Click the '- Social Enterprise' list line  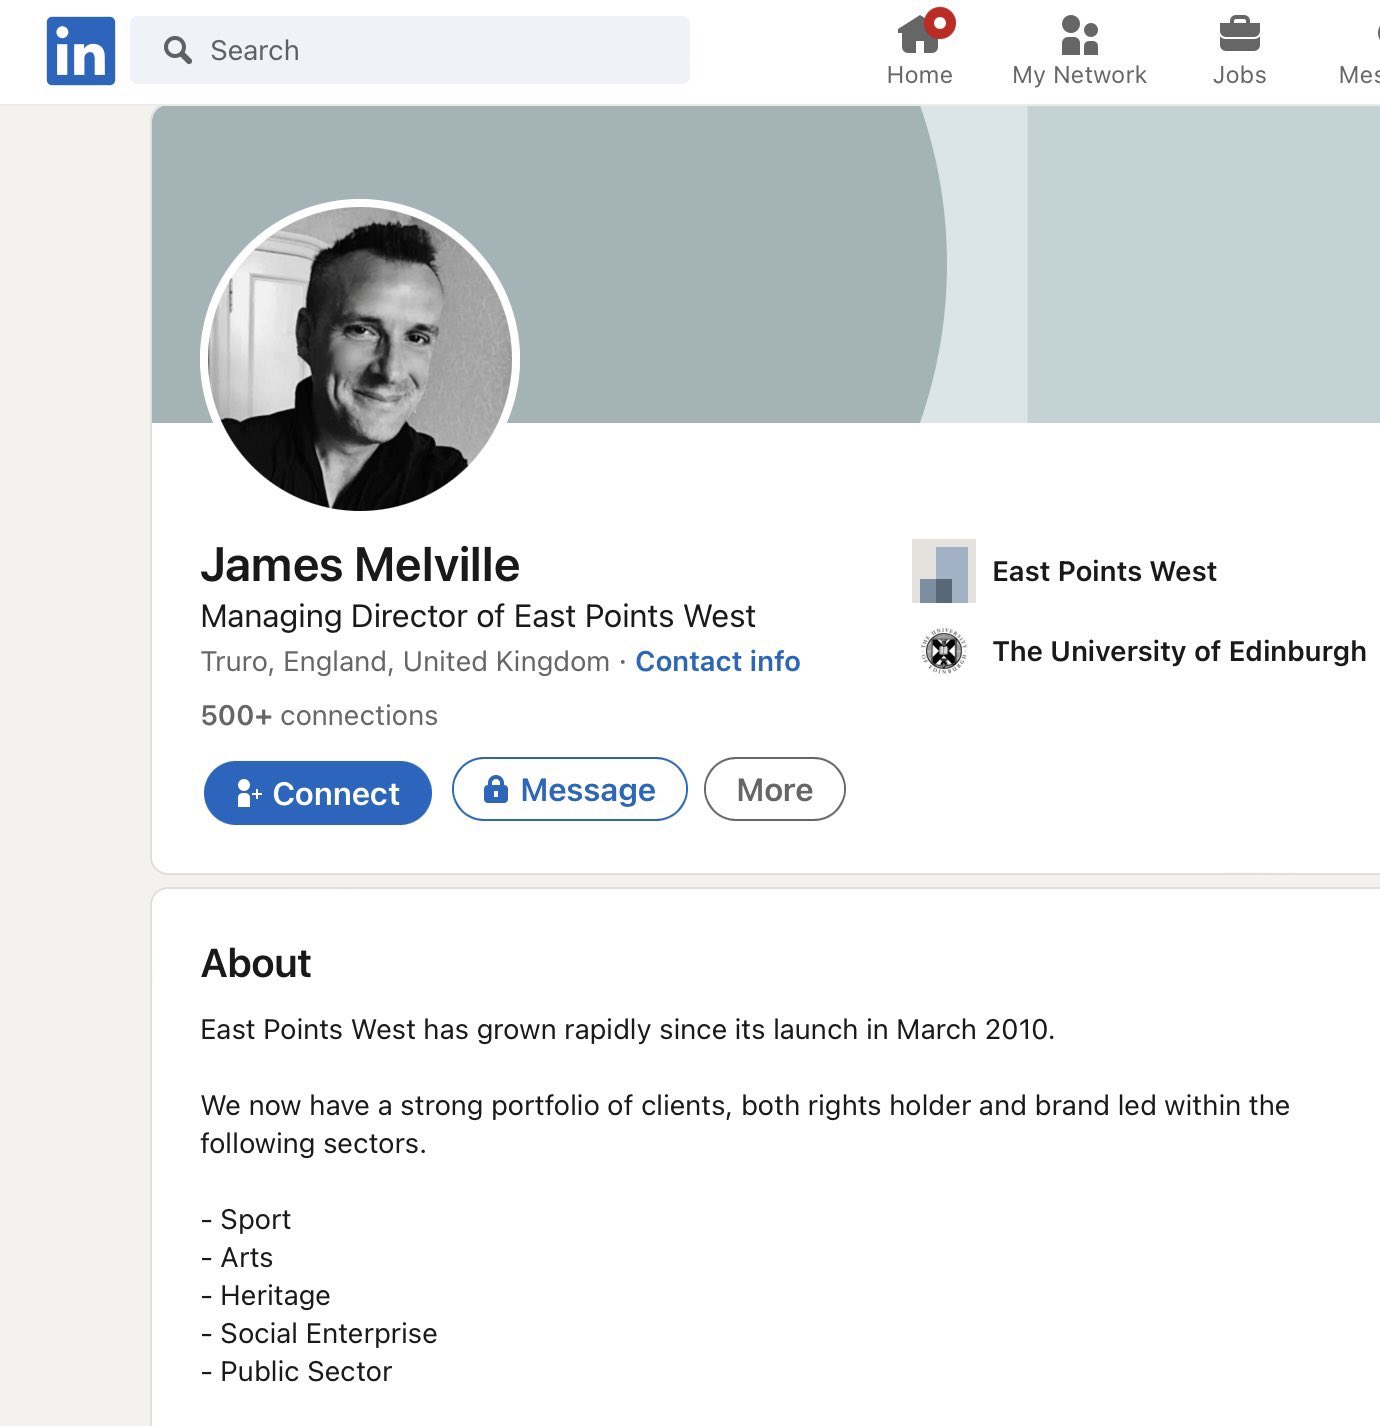(x=319, y=1333)
